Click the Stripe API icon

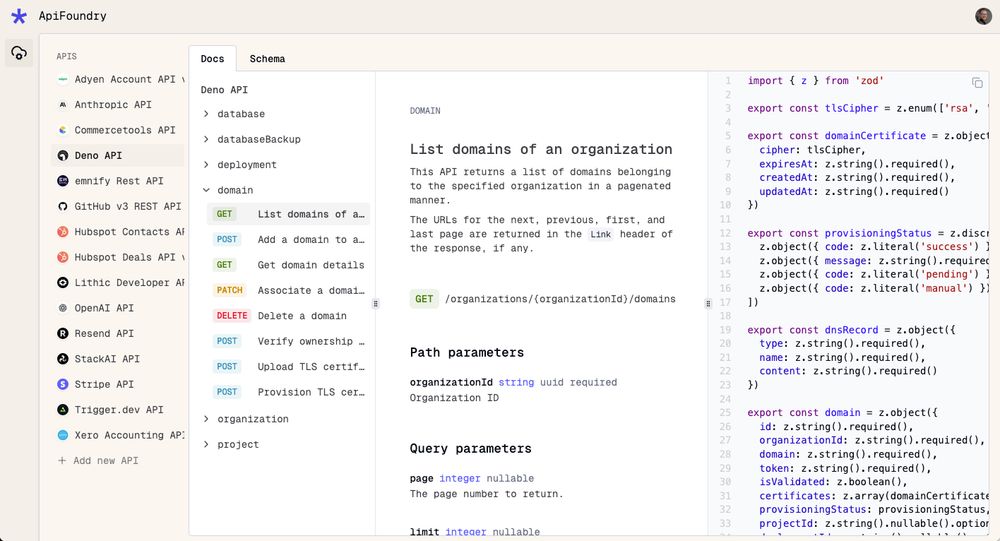tap(62, 385)
